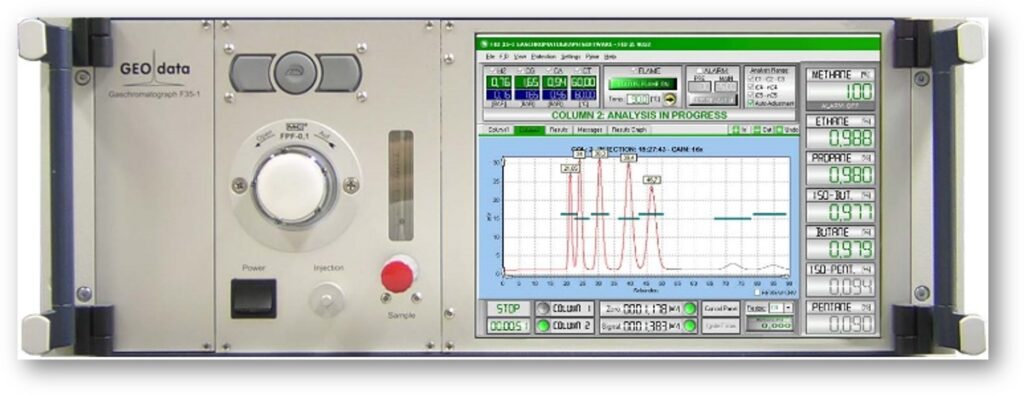Screen dimensions: 1024x395
Task: Toggle the ALARM checkbox
Action: click(x=699, y=71)
